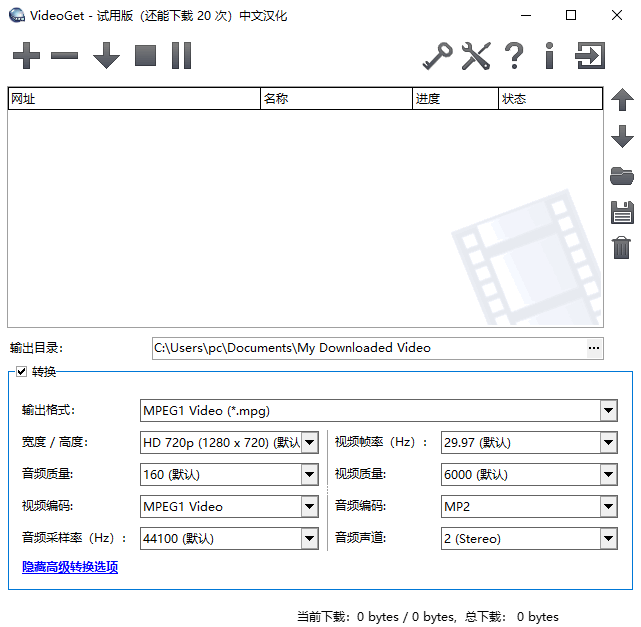641x627 pixels.
Task: Click the VideoGet app icon in title bar
Action: coord(17,16)
